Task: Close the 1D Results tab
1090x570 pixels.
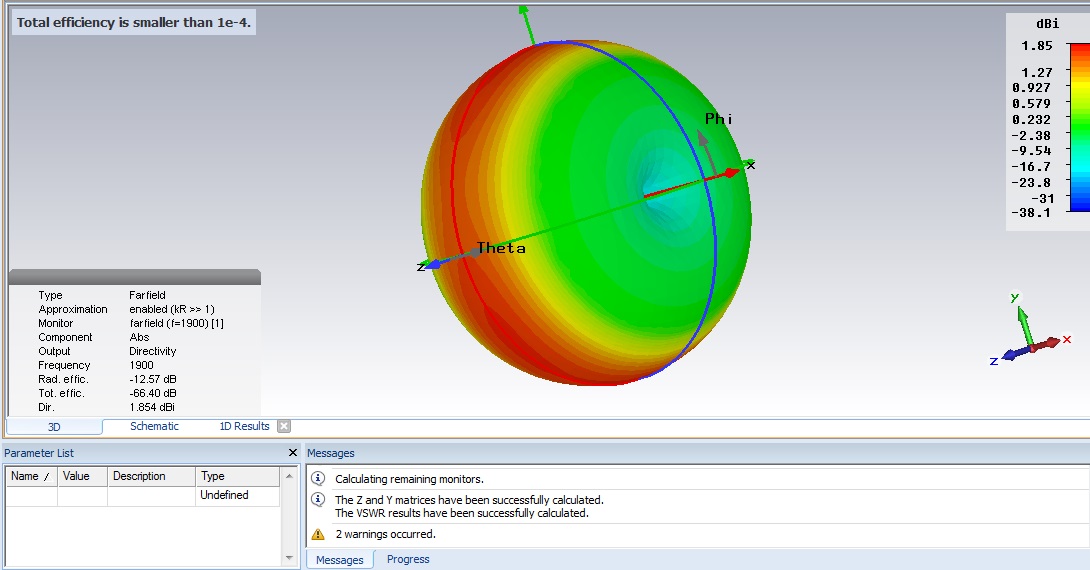Action: (284, 426)
